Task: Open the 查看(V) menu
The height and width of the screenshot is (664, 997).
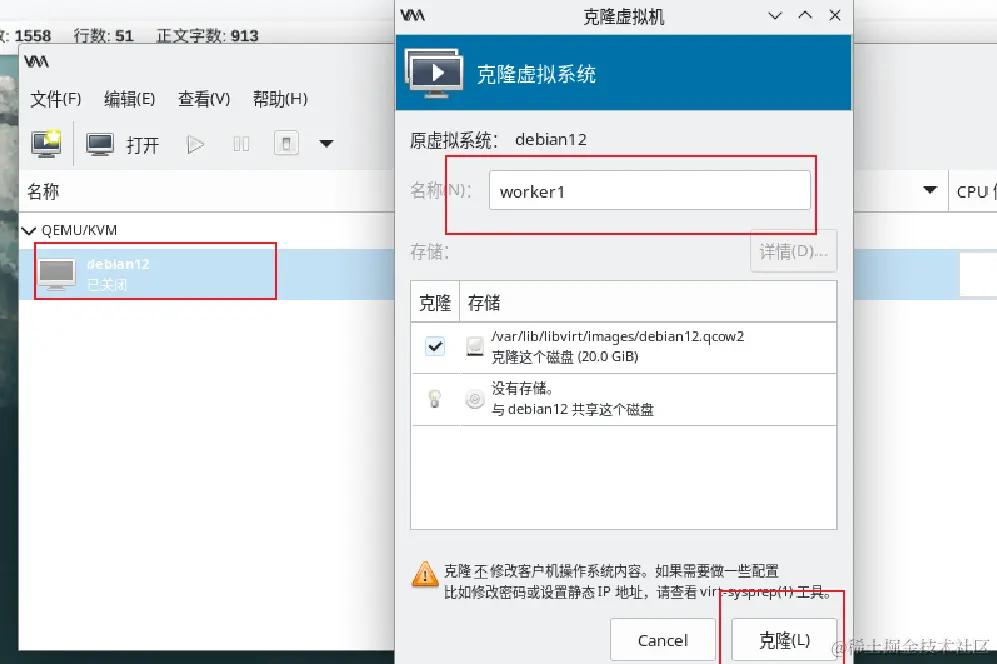Action: pyautogui.click(x=204, y=99)
